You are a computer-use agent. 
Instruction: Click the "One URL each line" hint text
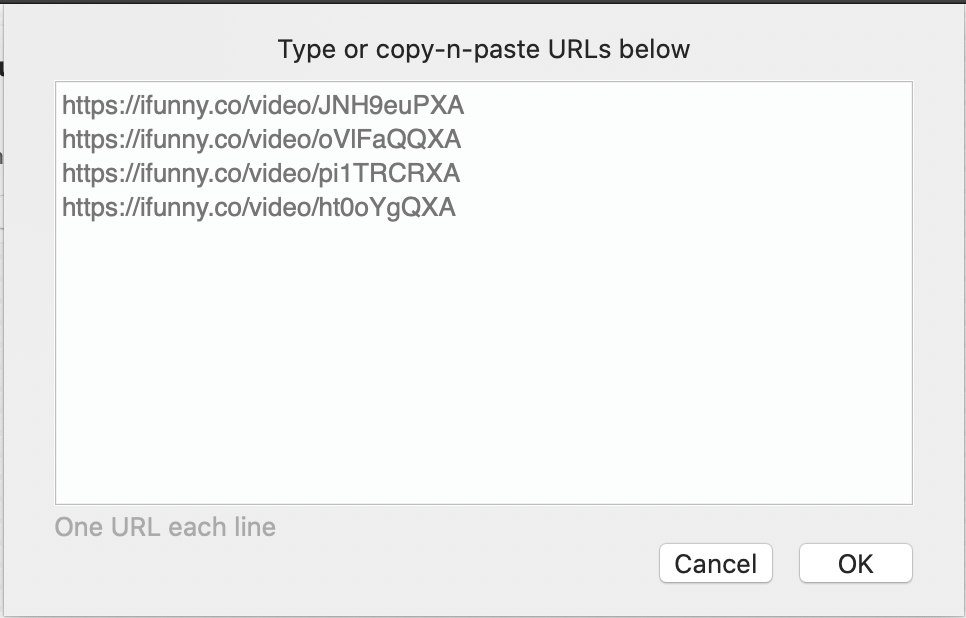click(165, 527)
